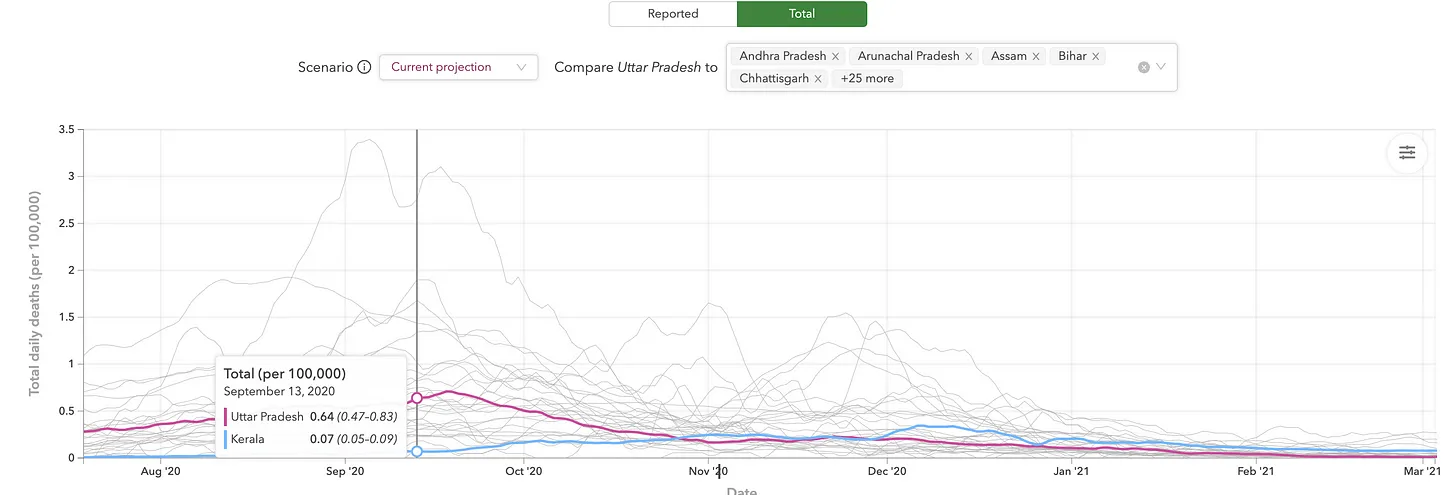Click inside the compare locations field
The width and height of the screenshot is (1456, 495).
[x=952, y=67]
